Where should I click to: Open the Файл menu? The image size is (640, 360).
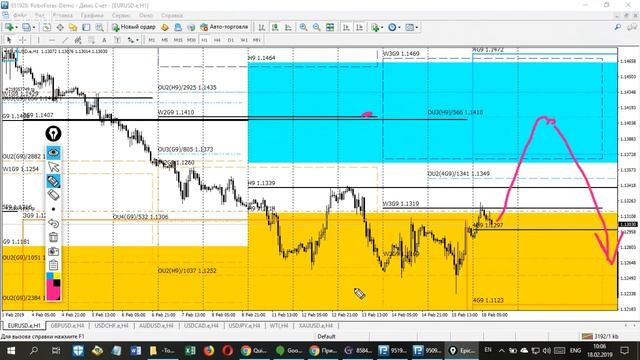[19, 16]
